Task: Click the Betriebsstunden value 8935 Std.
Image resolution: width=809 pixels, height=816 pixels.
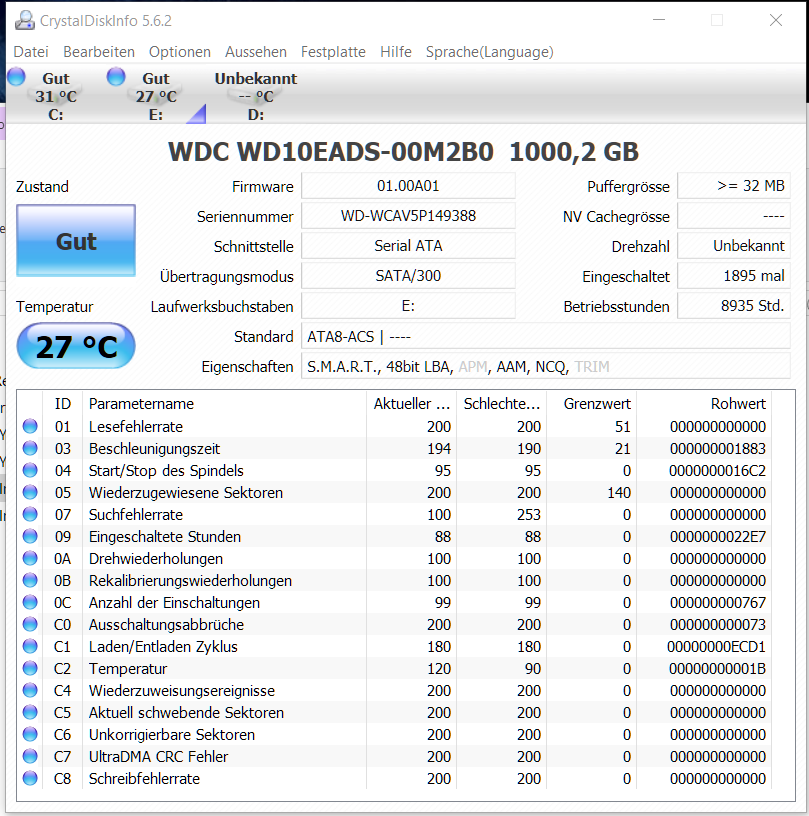Action: 734,306
